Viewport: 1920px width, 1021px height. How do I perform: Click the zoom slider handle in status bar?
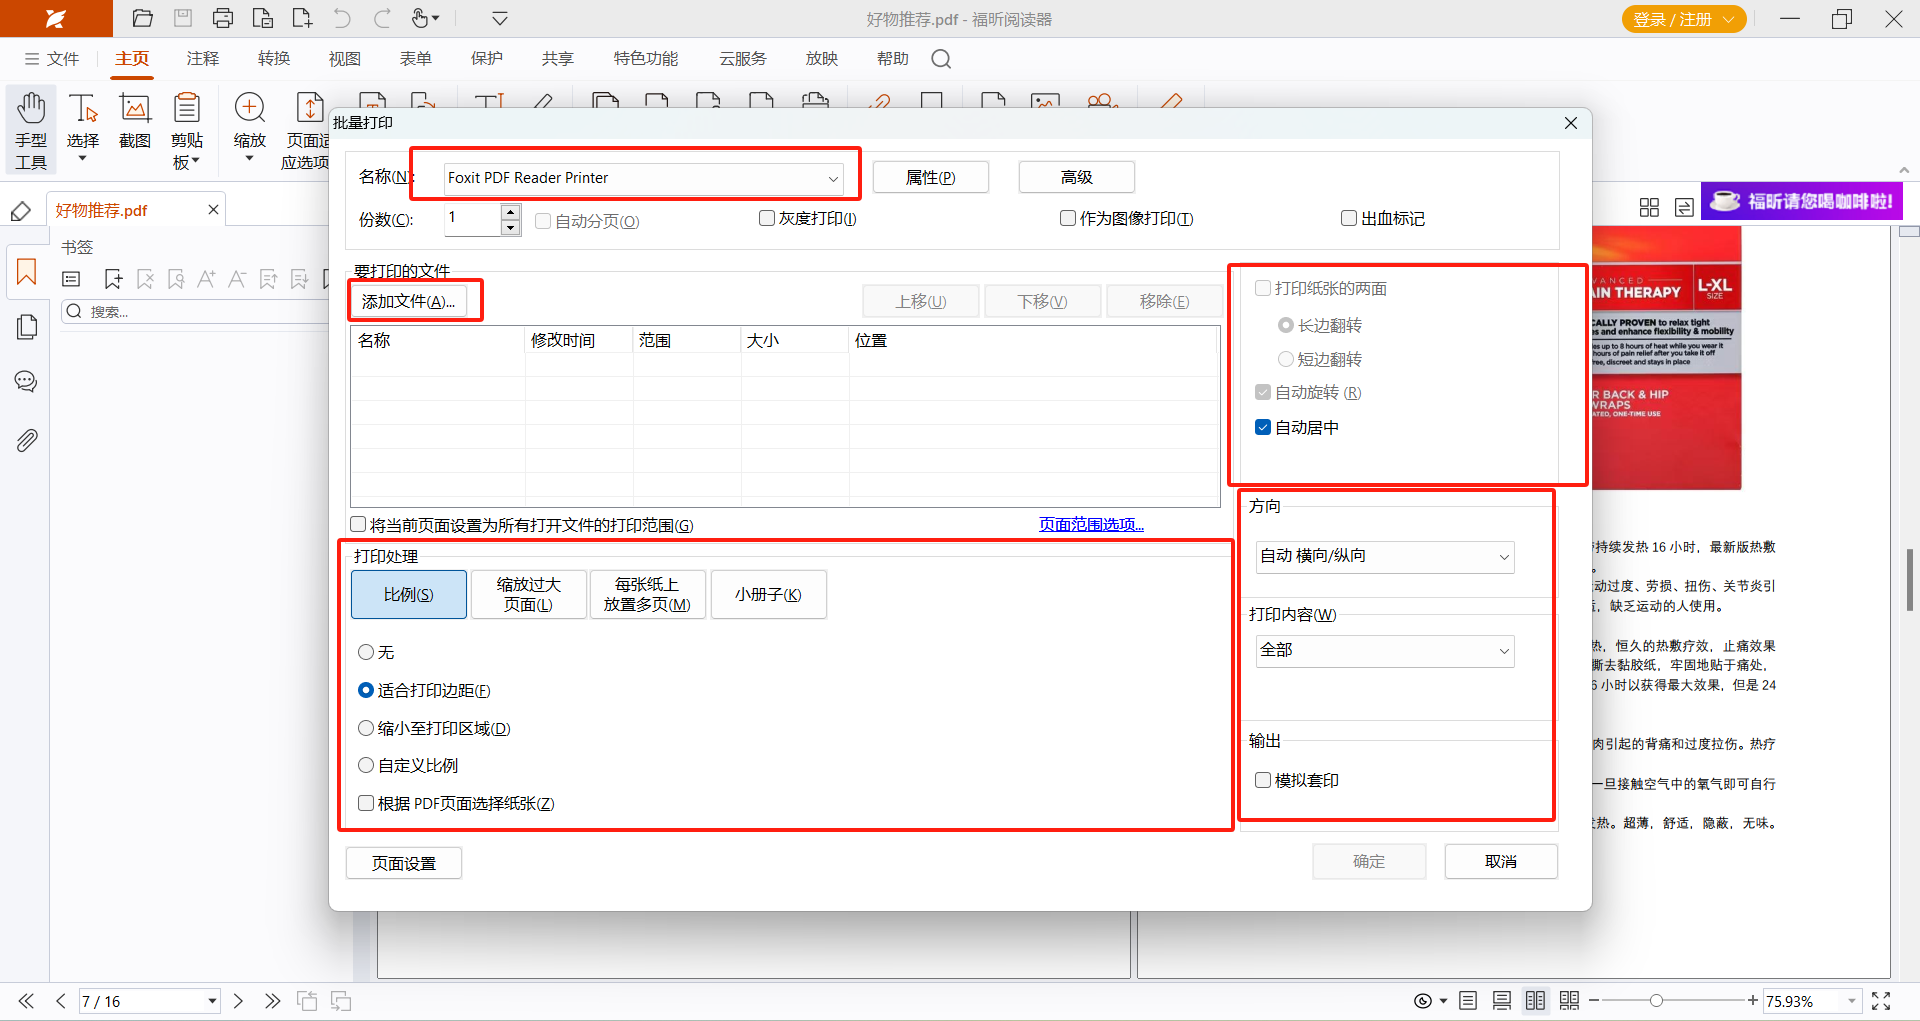(1656, 1000)
